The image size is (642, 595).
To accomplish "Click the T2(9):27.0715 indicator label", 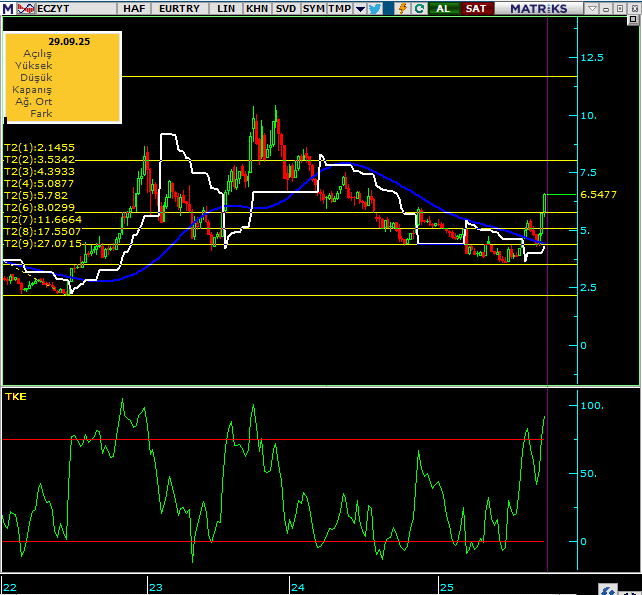I will click(x=43, y=244).
